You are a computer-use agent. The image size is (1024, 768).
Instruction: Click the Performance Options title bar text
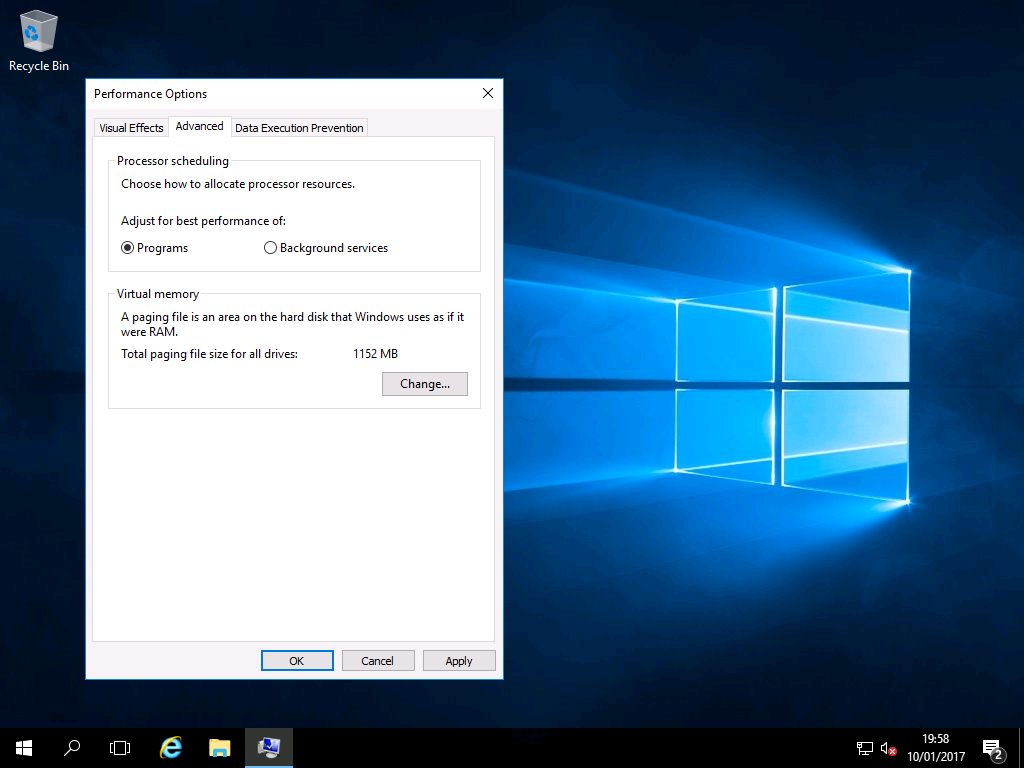pyautogui.click(x=150, y=94)
